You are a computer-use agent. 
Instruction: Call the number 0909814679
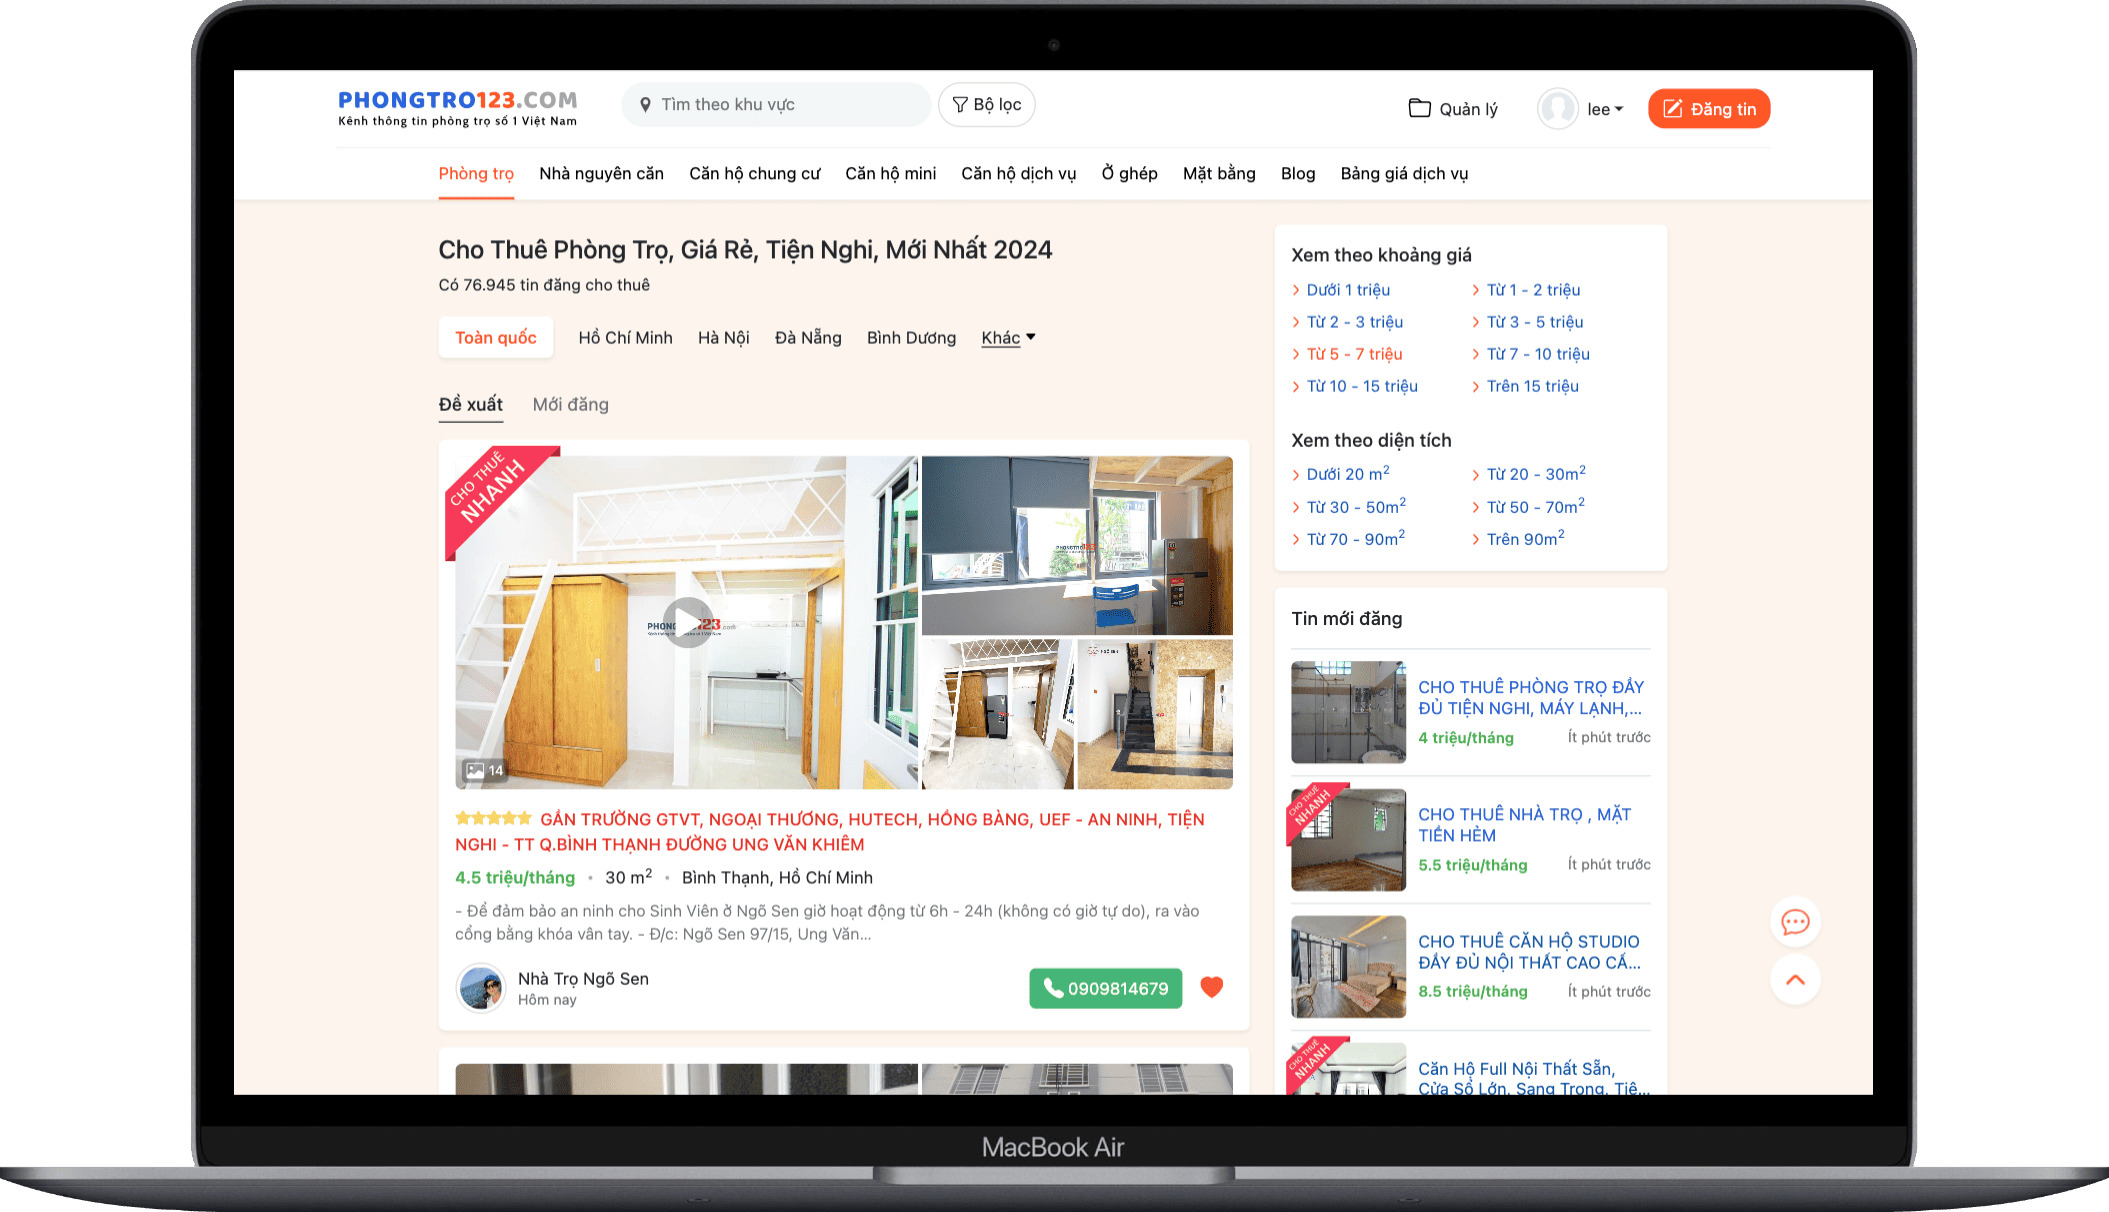(x=1105, y=988)
